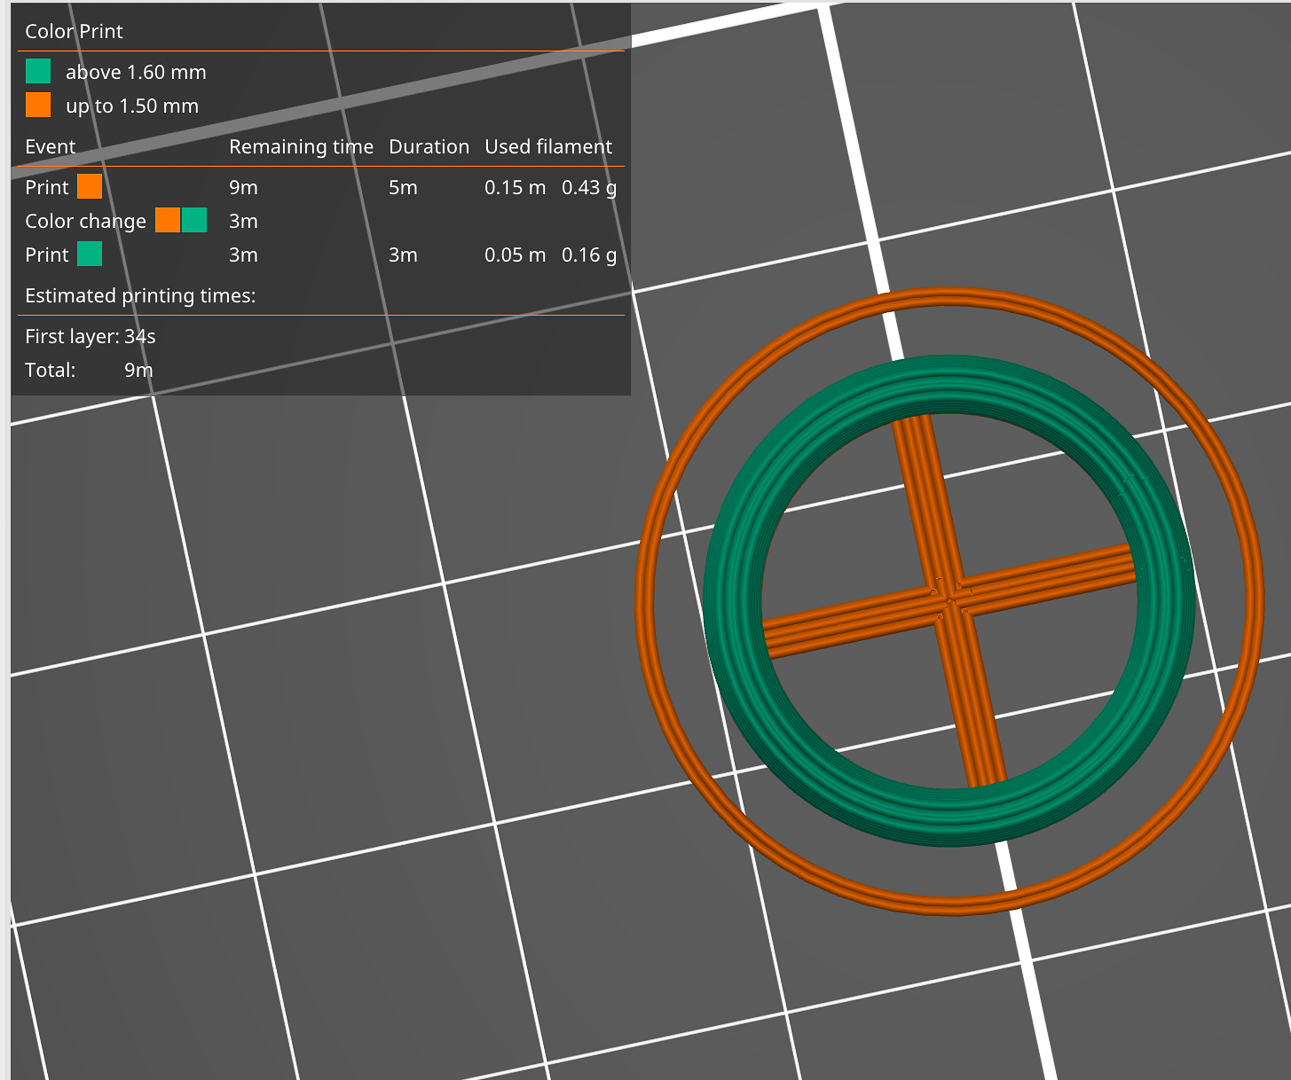Click the 'up to 1.50 mm' legend label
This screenshot has height=1080, width=1291.
click(x=132, y=106)
